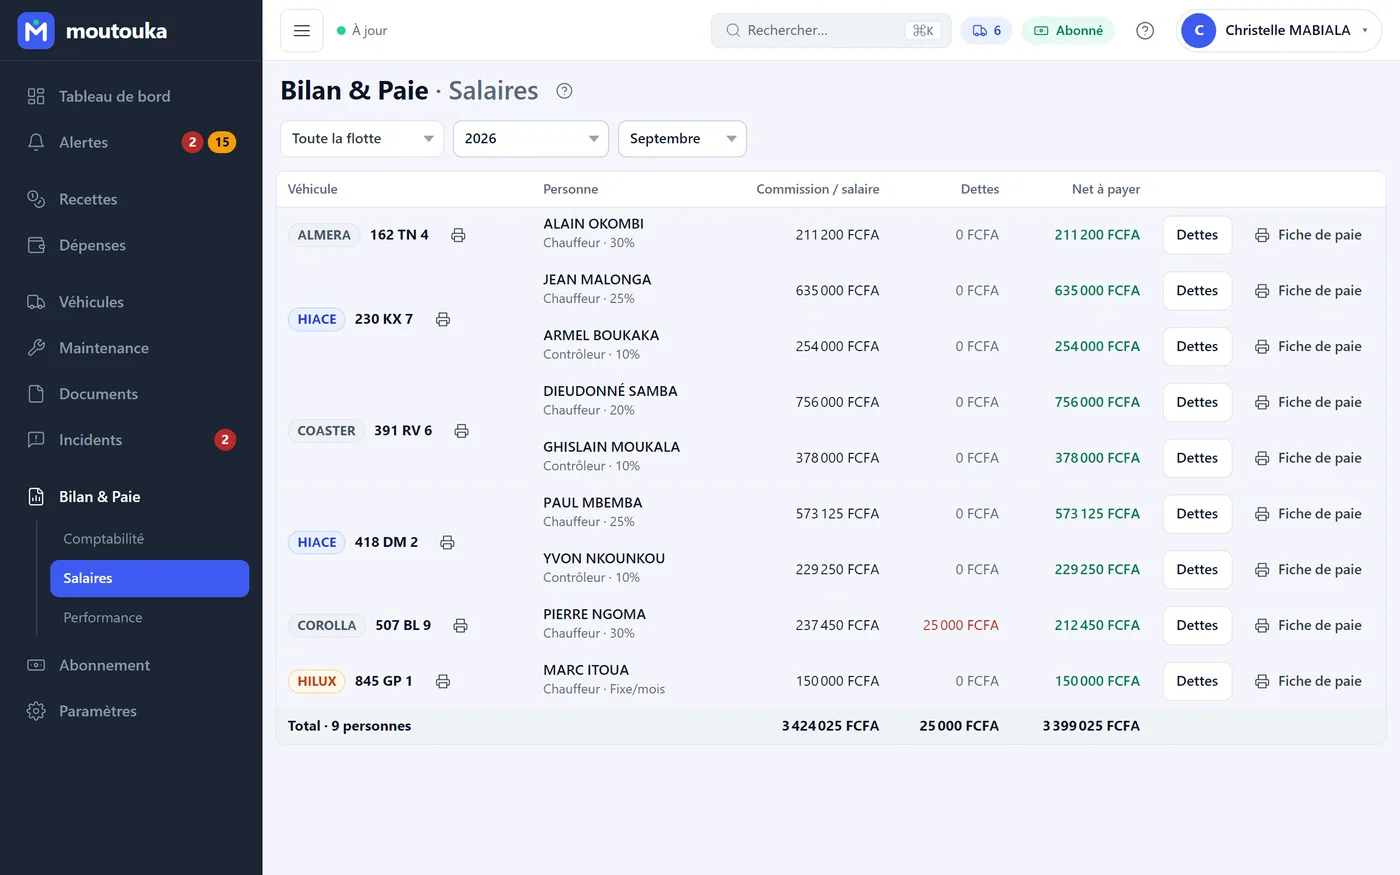The width and height of the screenshot is (1400, 875).
Task: Click the Véhicules truck icon
Action: [36, 302]
